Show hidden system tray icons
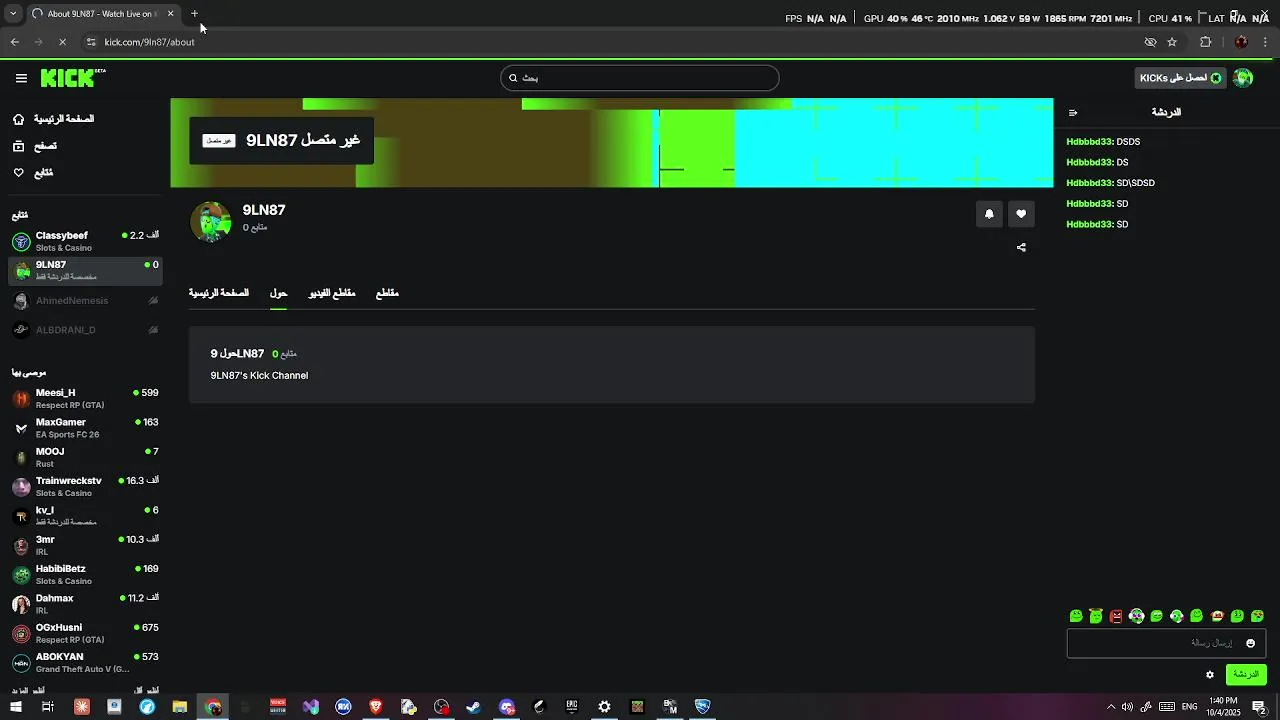Screen dimensions: 1280x720 1110,707
